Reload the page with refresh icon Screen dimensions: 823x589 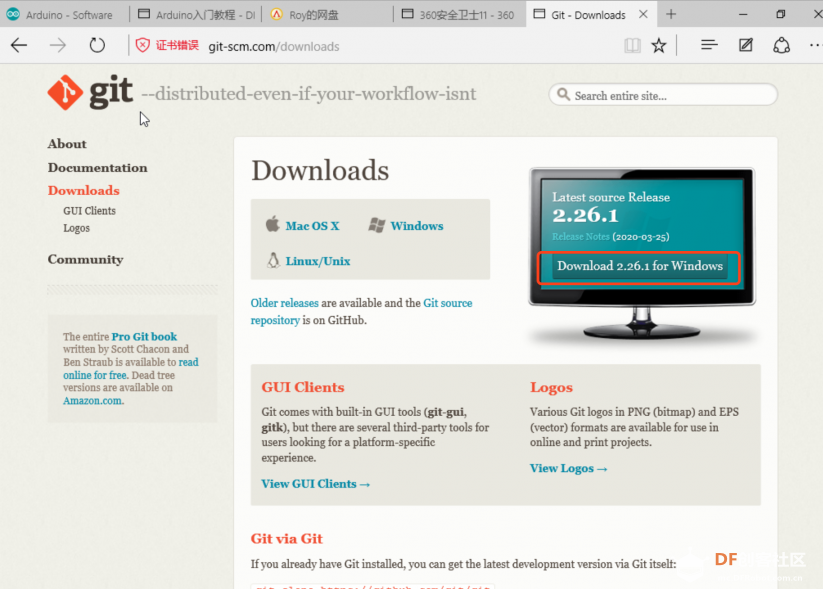click(97, 46)
